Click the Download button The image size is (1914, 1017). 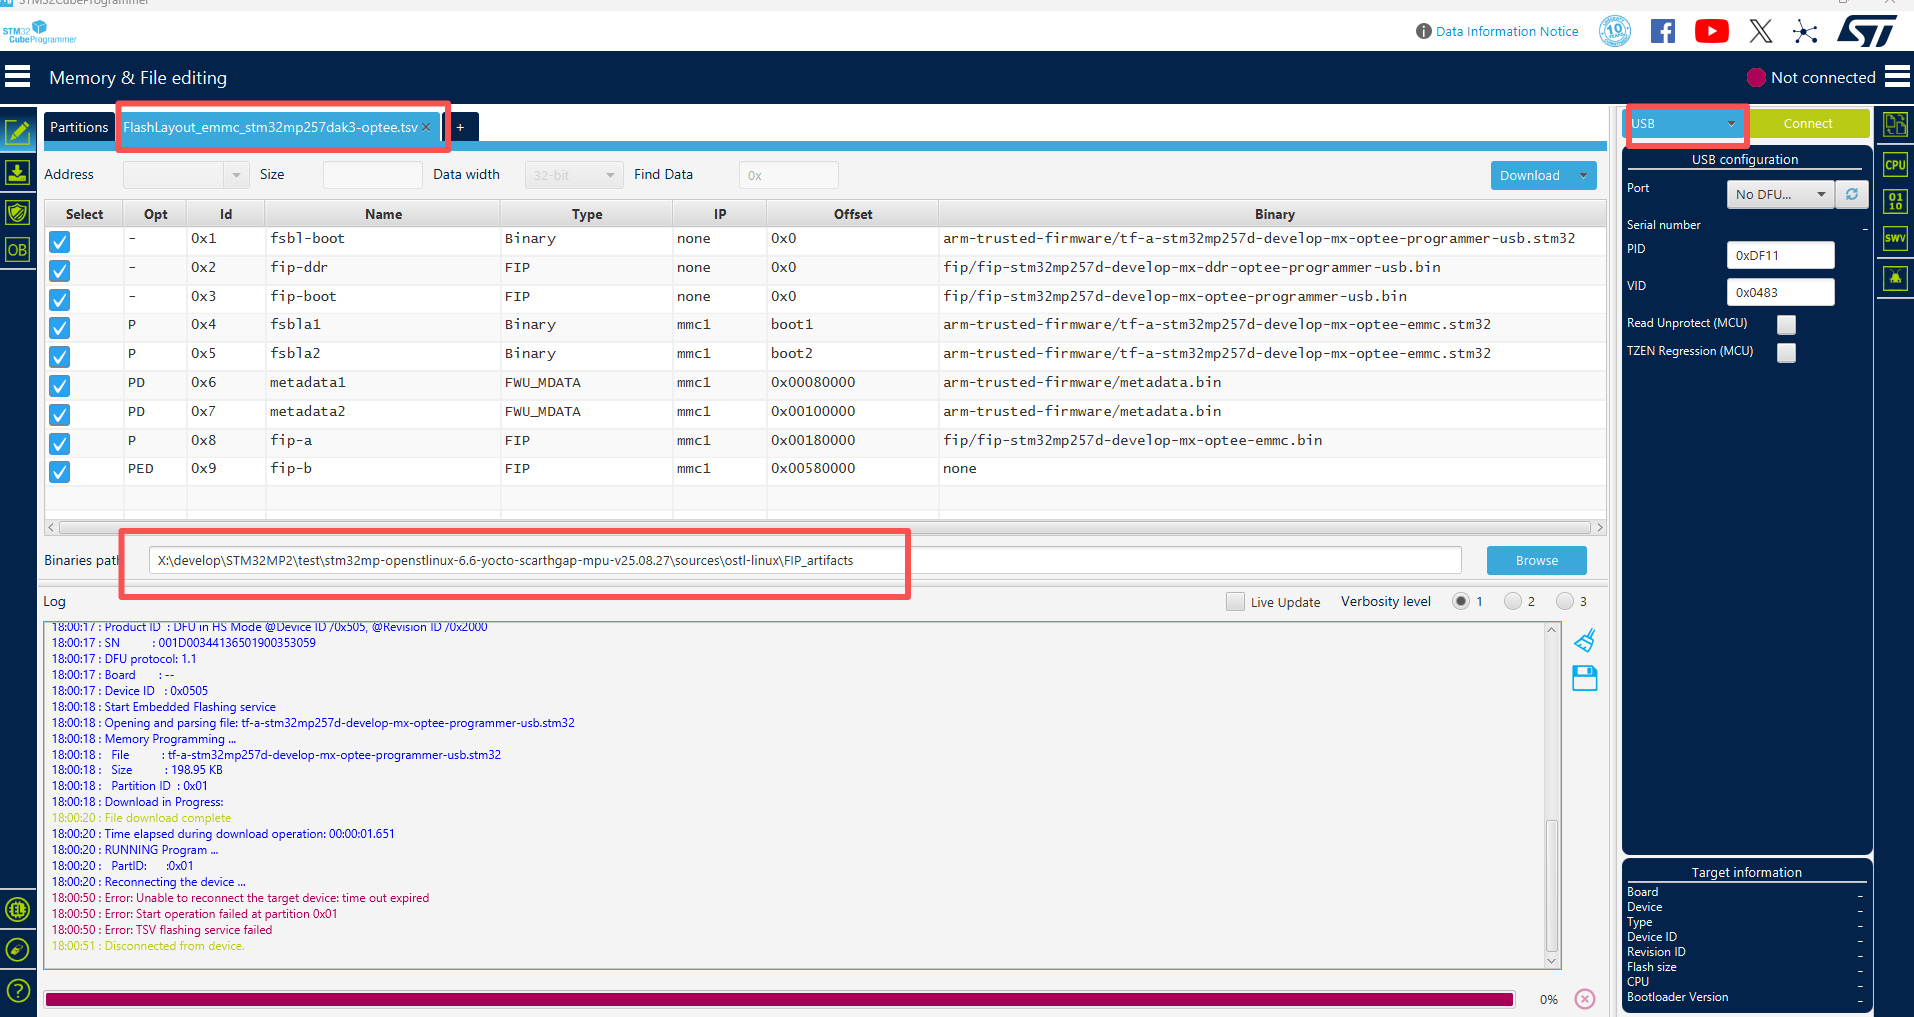point(1530,175)
